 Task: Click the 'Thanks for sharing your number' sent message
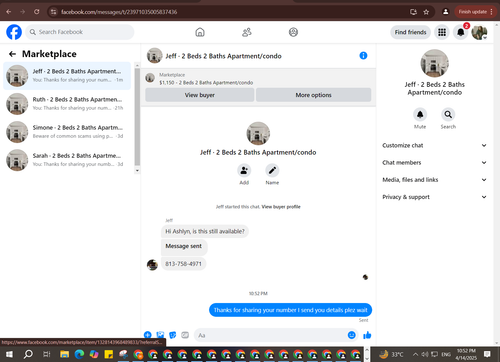tap(290, 310)
